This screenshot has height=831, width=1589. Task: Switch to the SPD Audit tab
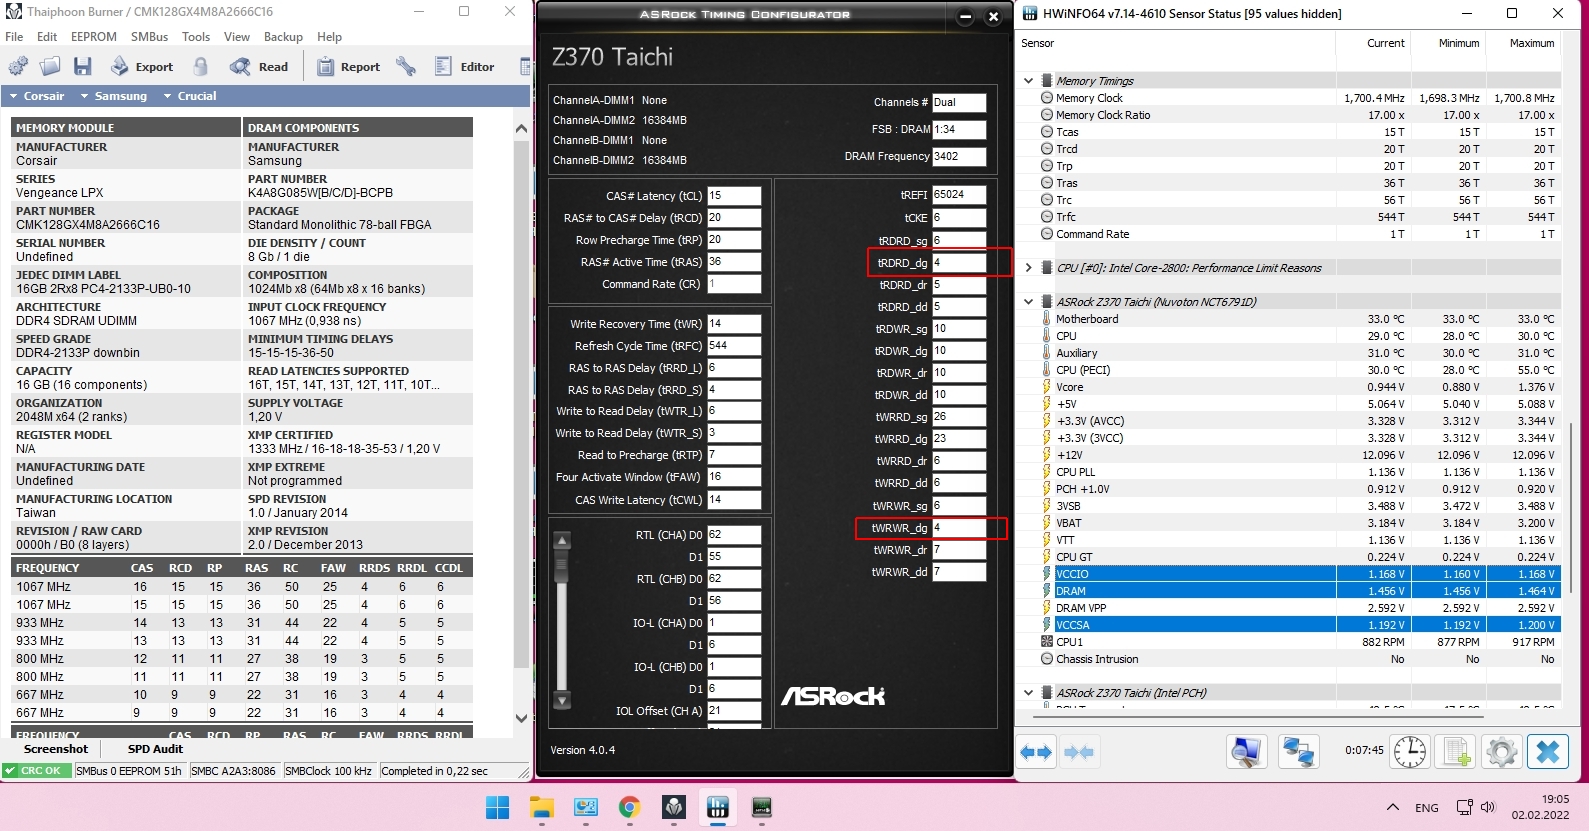155,749
